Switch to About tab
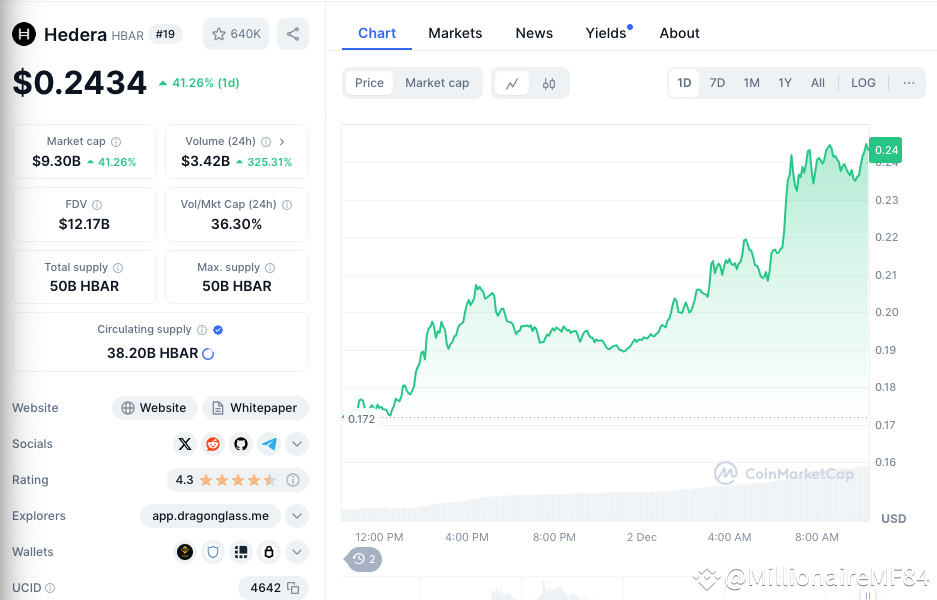937x600 pixels. coord(679,33)
